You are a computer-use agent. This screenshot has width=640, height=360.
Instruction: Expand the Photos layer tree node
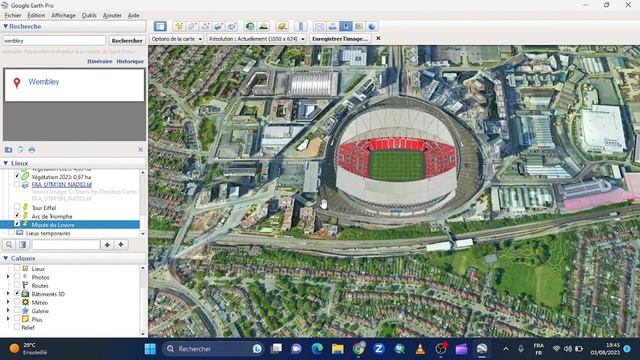point(8,277)
